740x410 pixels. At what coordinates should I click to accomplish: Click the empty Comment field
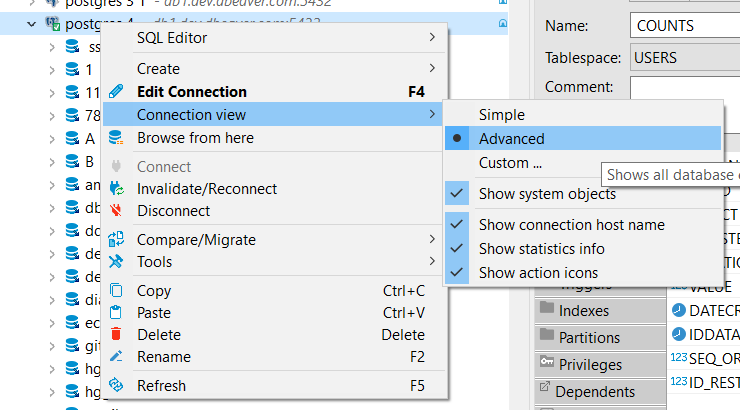click(685, 88)
